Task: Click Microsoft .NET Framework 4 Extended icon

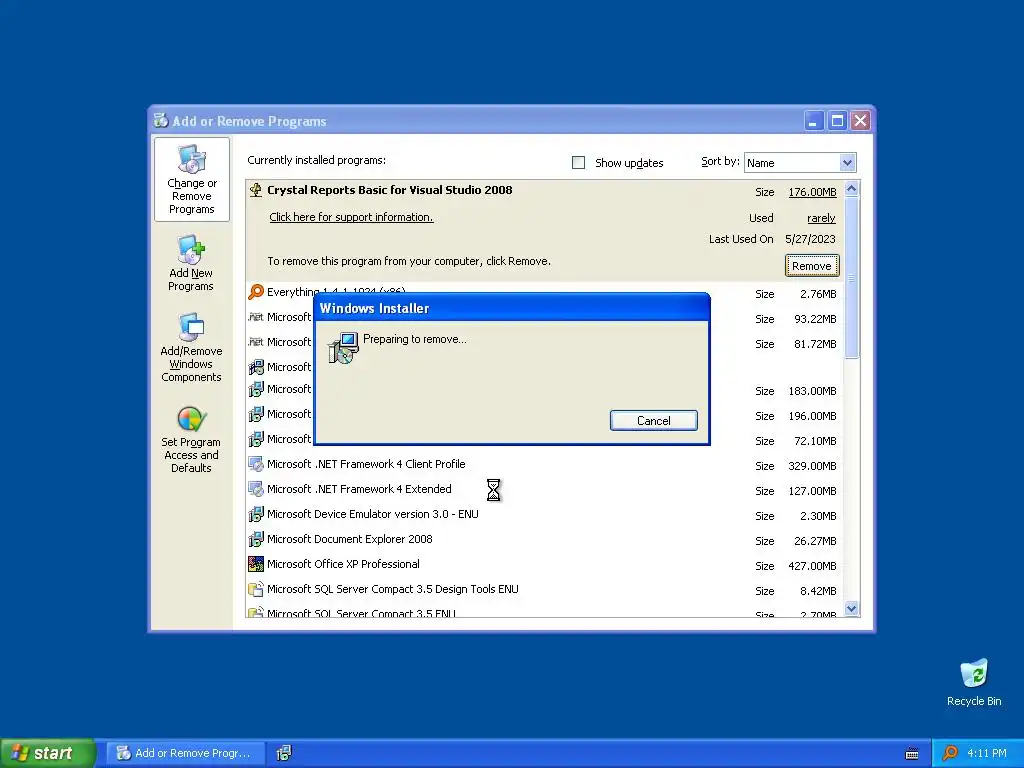Action: [x=256, y=489]
